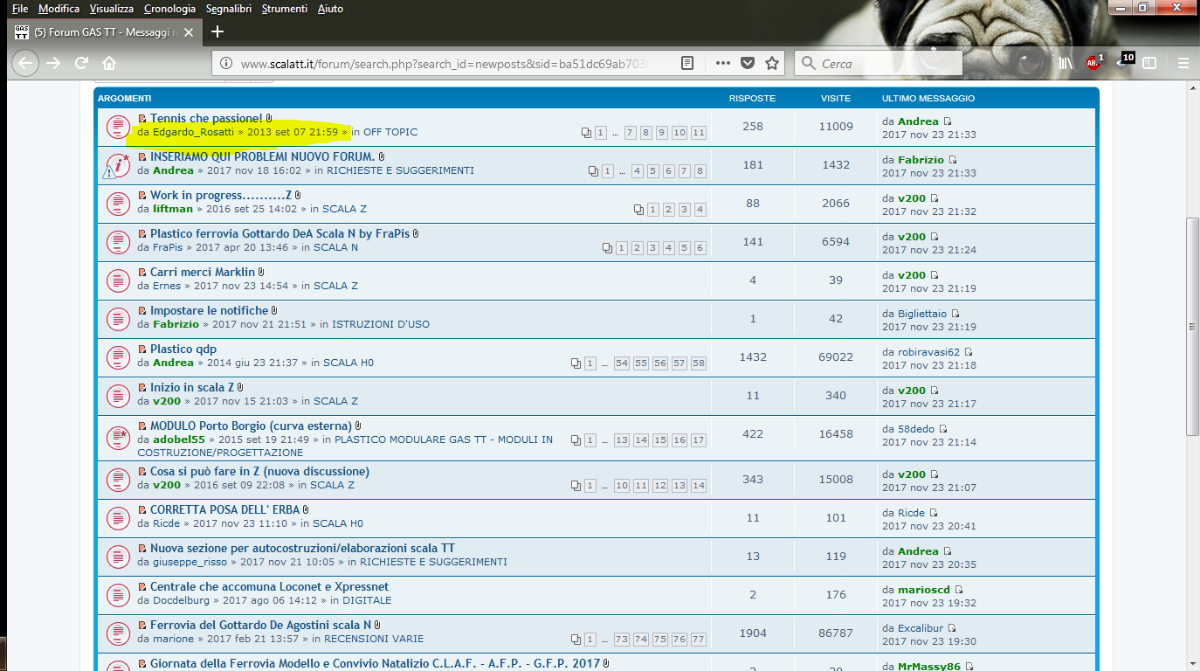Go to page 11 of Tennis che passione!

[698, 133]
